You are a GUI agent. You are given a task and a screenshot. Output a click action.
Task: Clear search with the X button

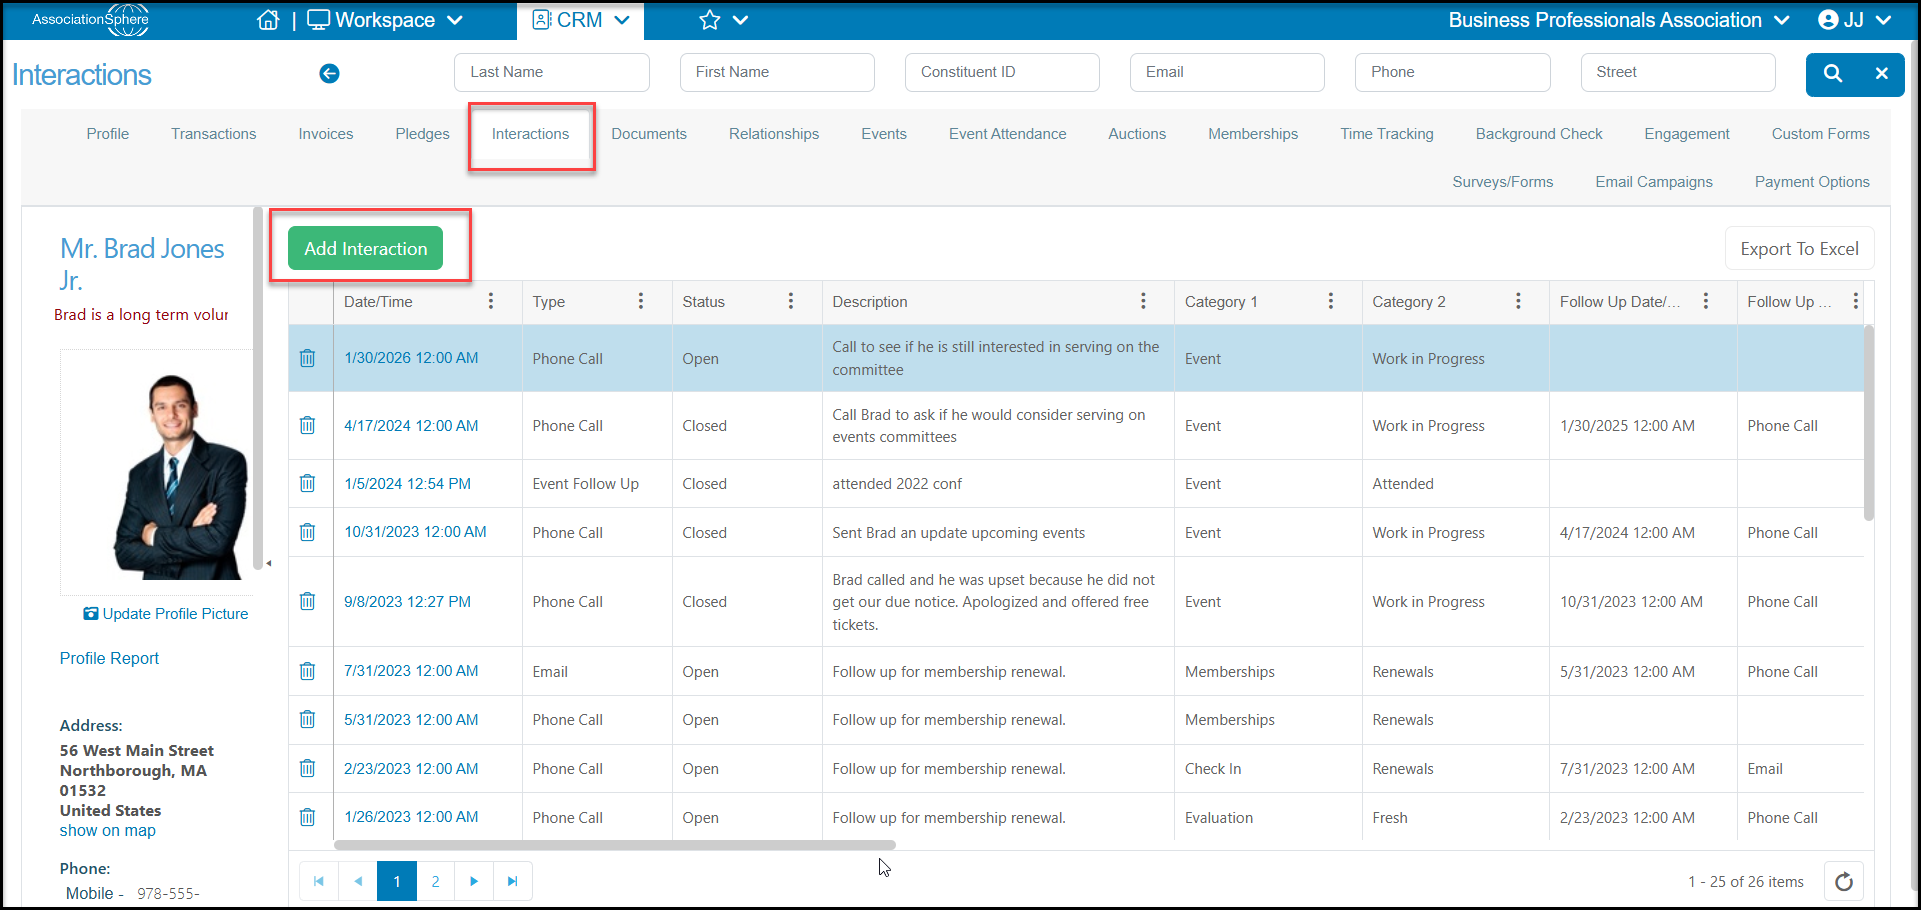1881,73
